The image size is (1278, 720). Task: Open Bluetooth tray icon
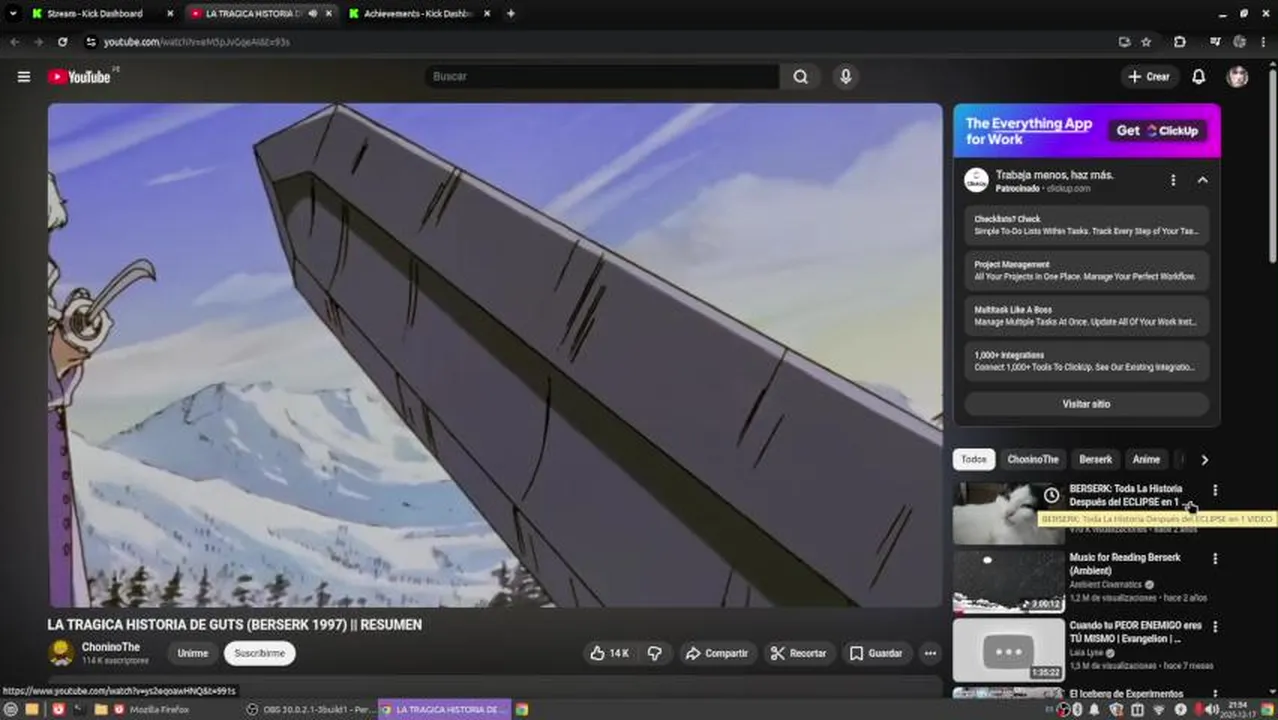coord(1076,709)
